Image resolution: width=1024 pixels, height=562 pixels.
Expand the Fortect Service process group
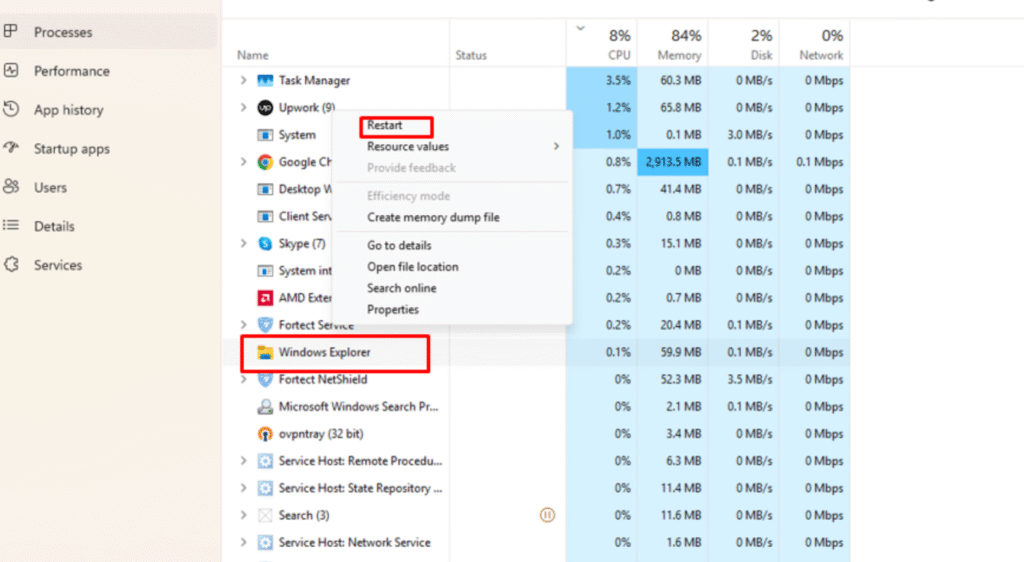[x=243, y=325]
